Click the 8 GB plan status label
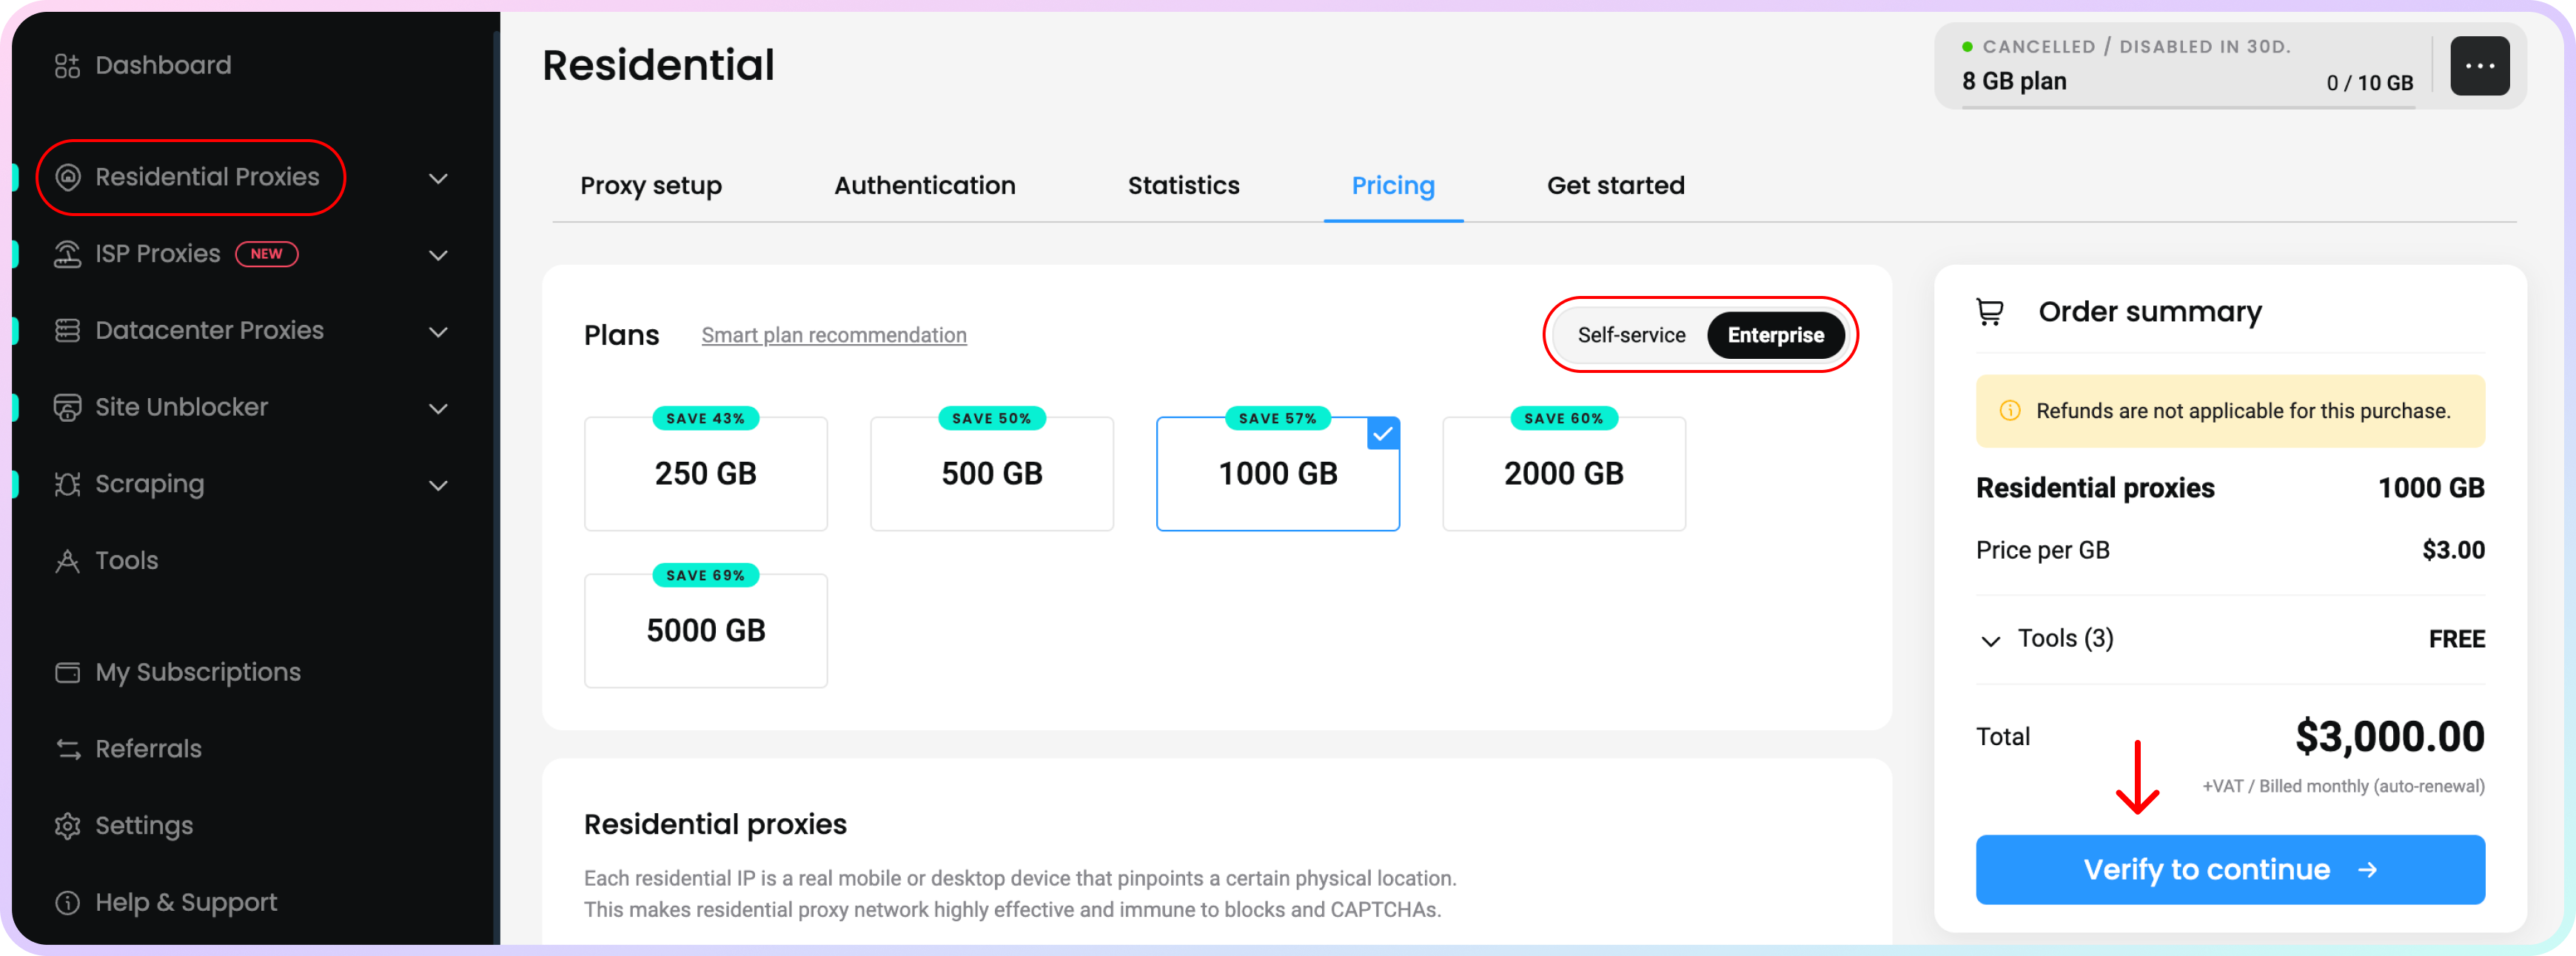Image resolution: width=2576 pixels, height=956 pixels. [2013, 82]
